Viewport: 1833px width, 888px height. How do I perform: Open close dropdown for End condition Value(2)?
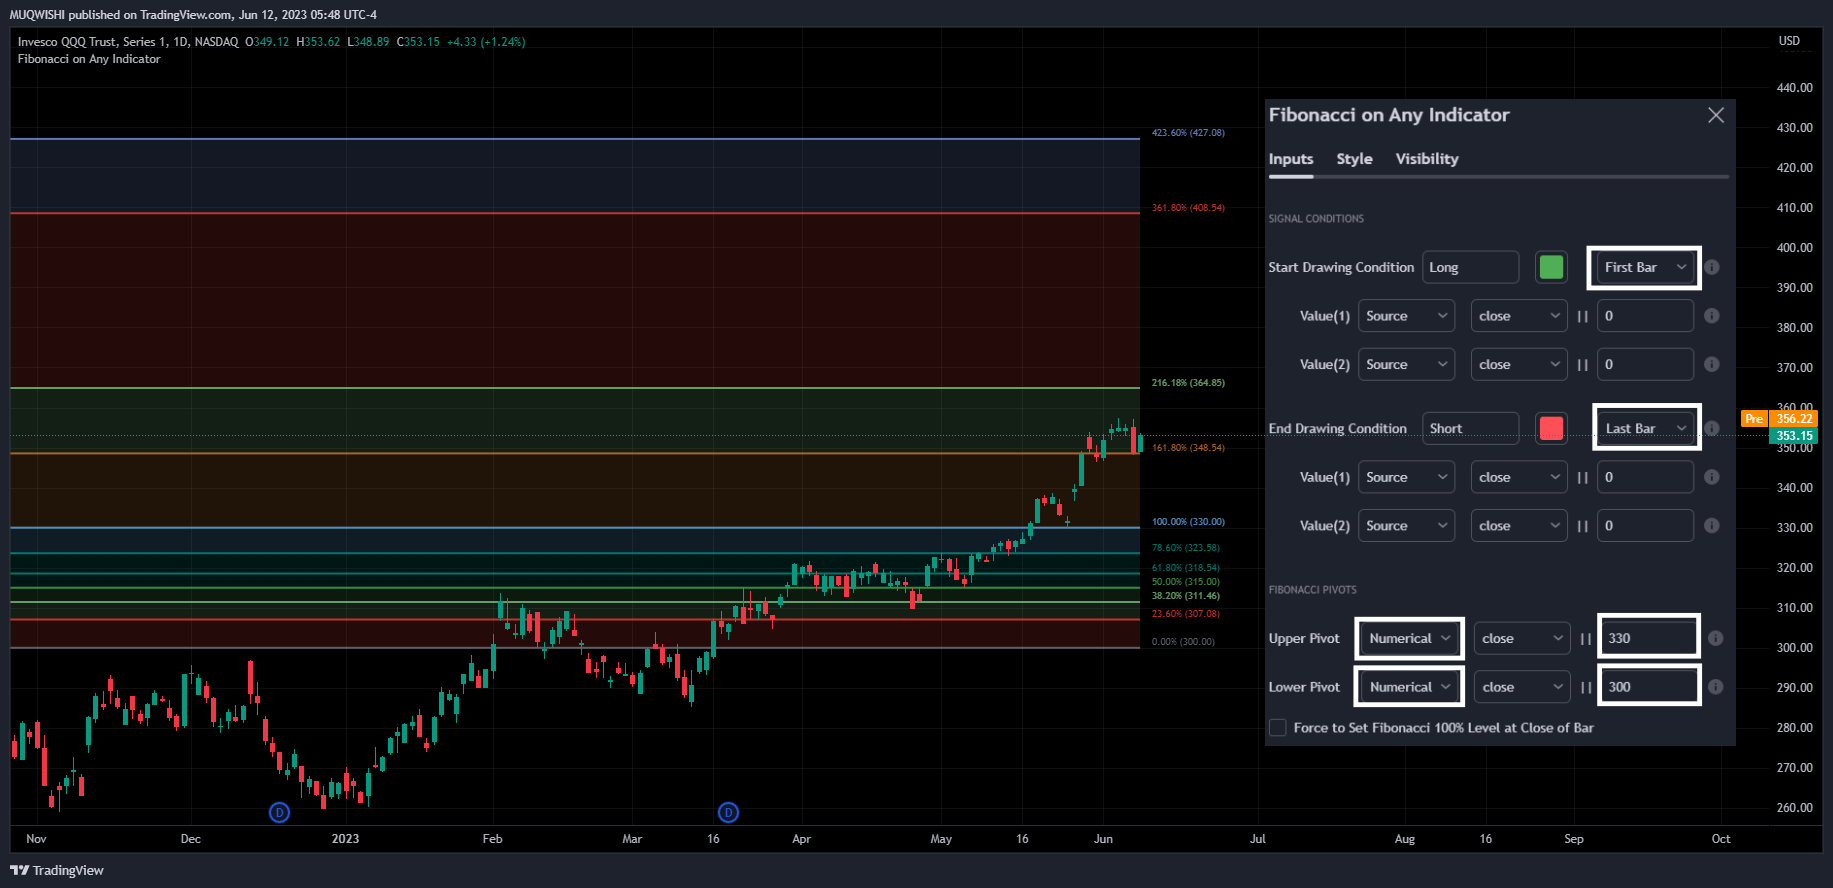[1519, 525]
